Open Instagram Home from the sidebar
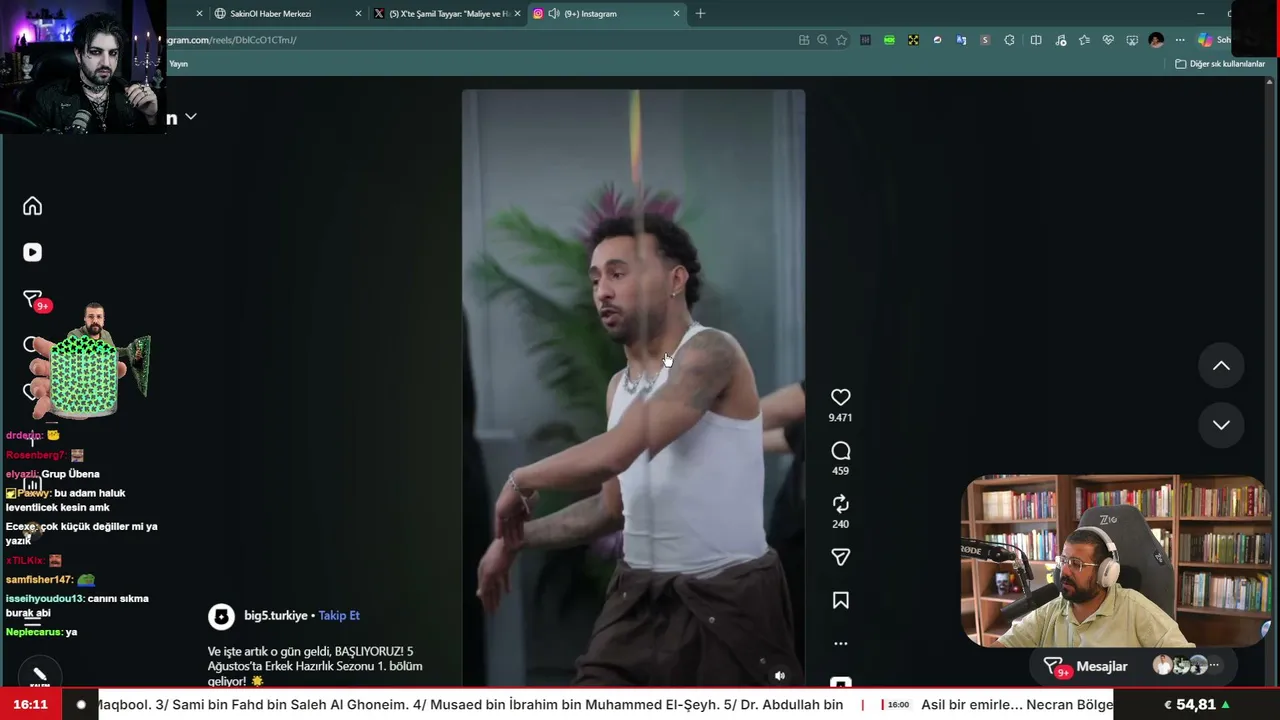Screen dimensions: 1280x720 click(32, 206)
